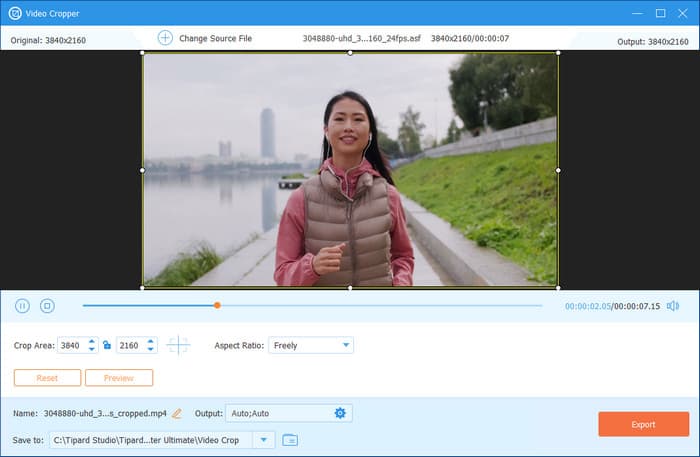Viewport: 700px width, 457px height.
Task: Click the current time 00:00:02.05 text
Action: click(x=588, y=306)
